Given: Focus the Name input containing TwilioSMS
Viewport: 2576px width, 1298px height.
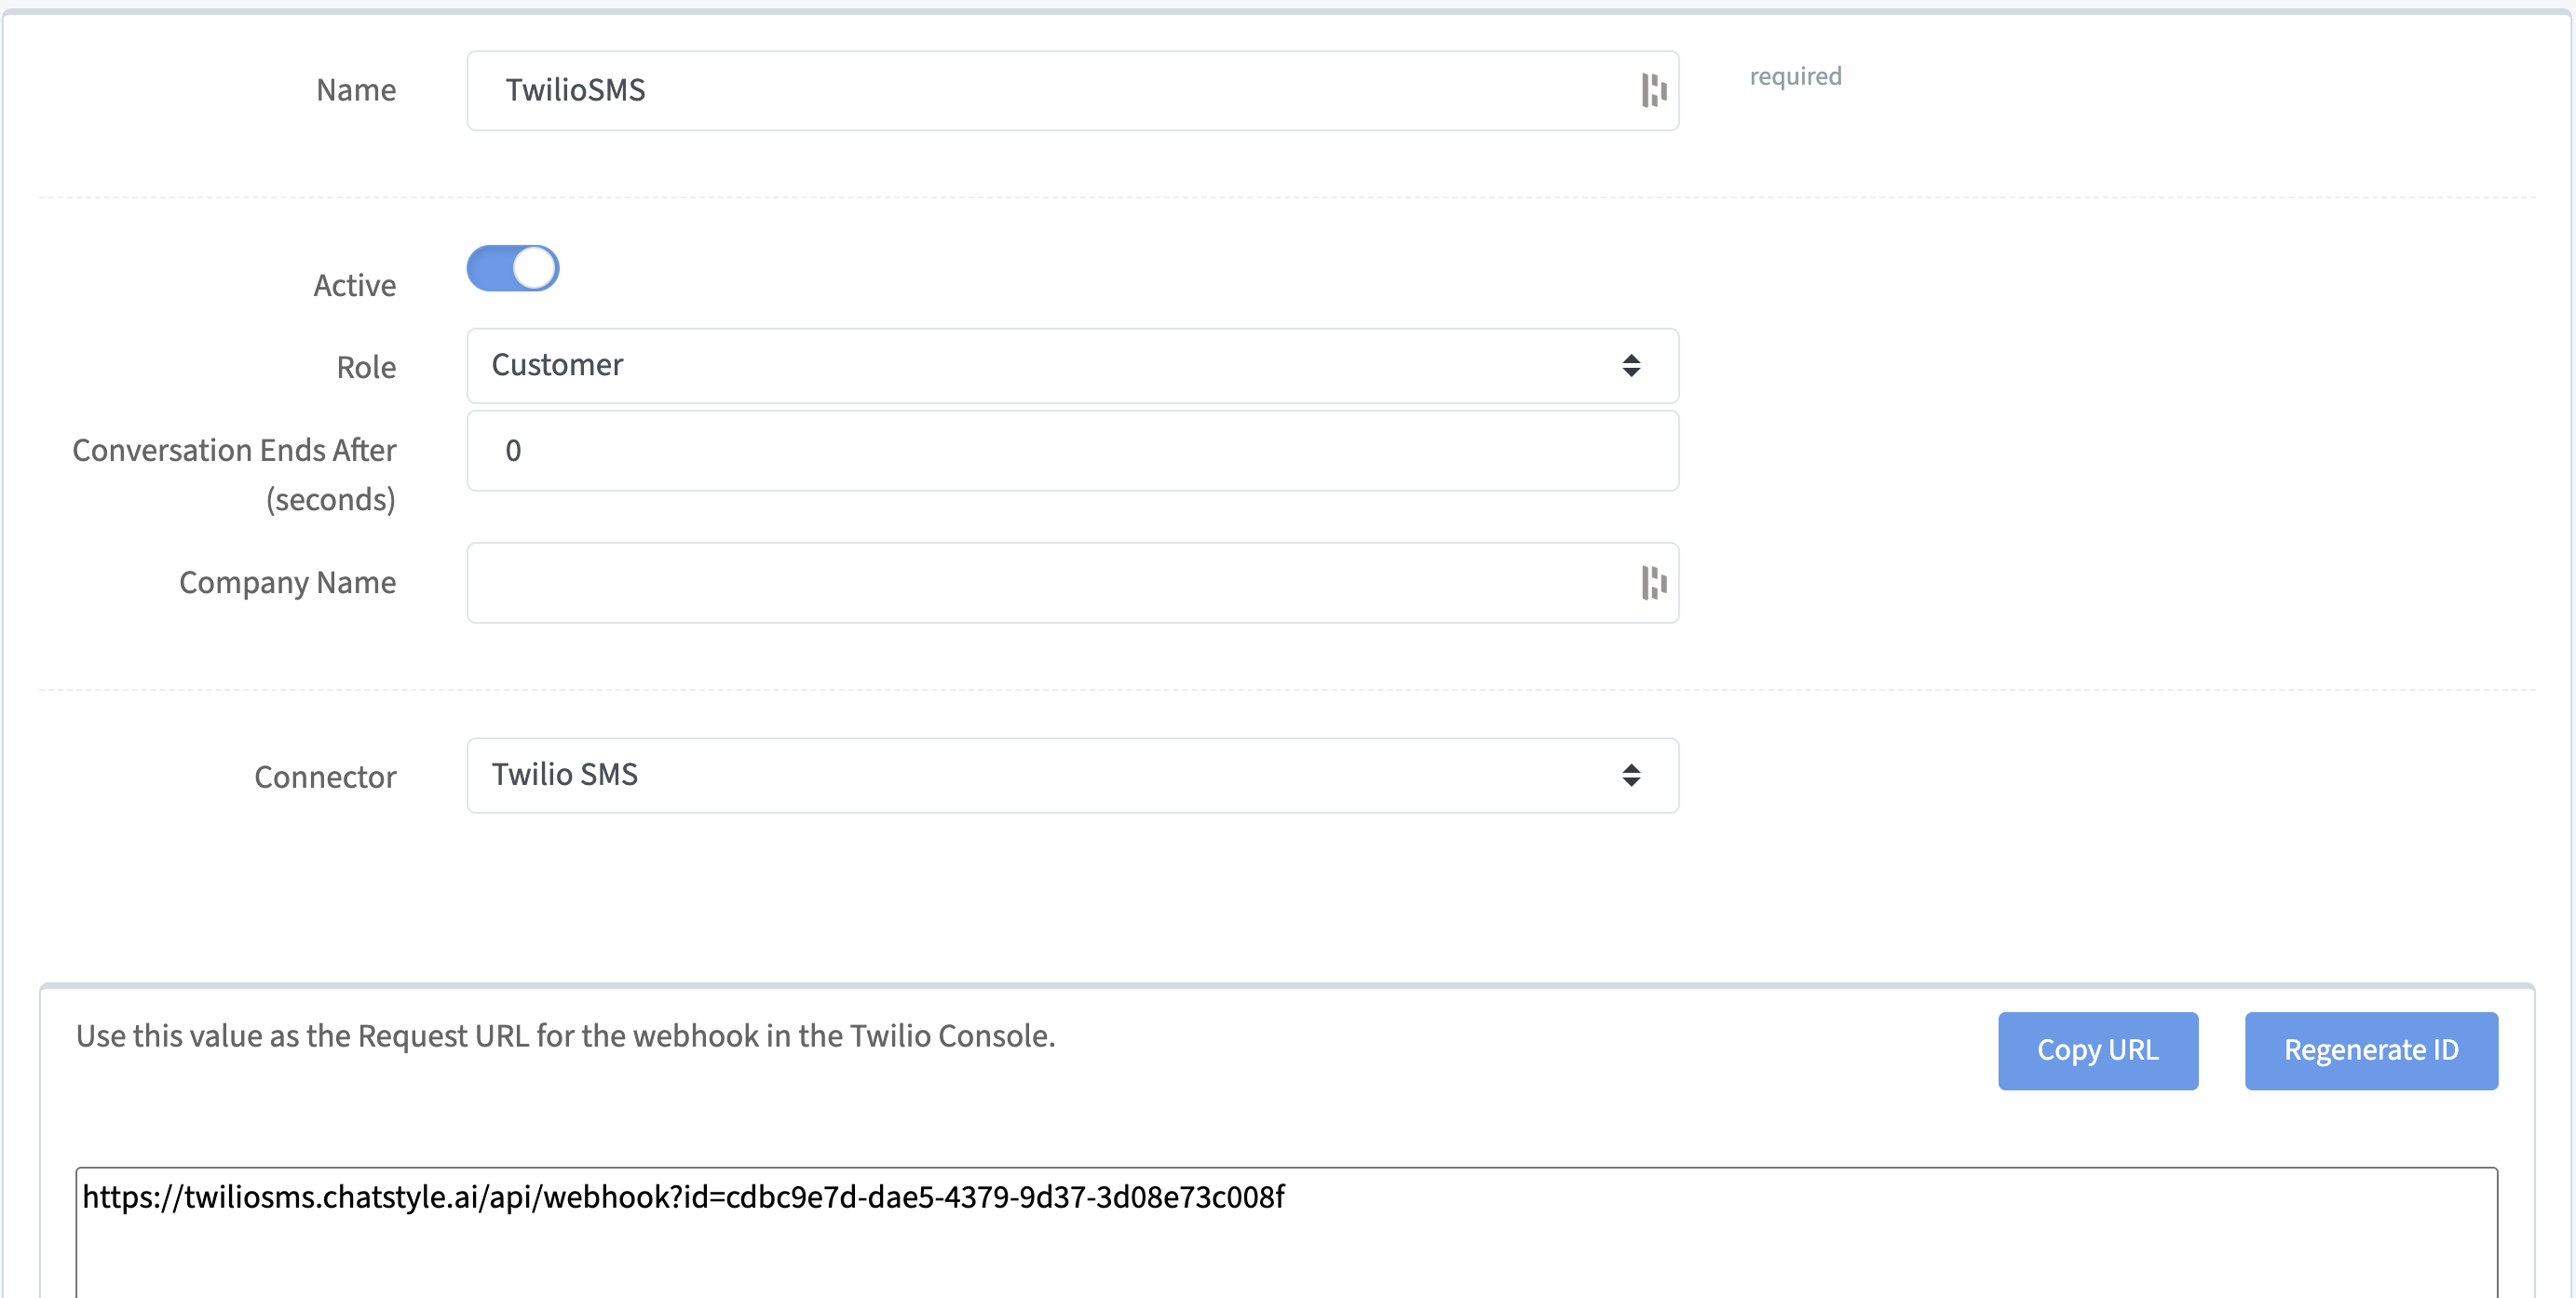Looking at the screenshot, I should 1073,90.
